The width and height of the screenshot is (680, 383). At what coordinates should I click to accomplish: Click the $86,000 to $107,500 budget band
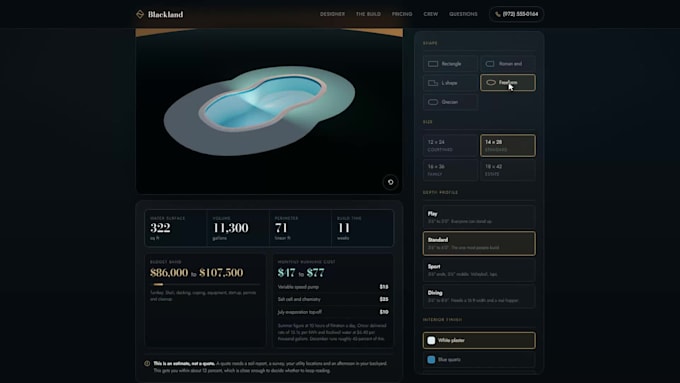196,272
